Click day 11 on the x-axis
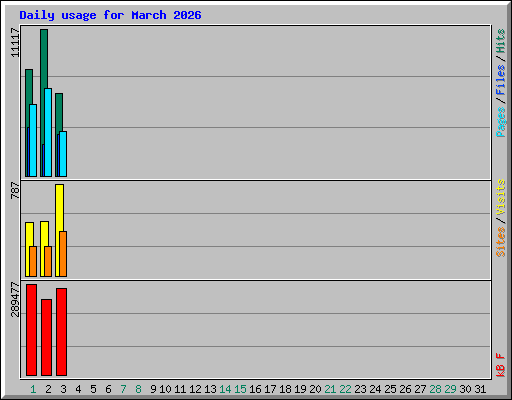Viewport: 512px width, 400px height. [180, 389]
